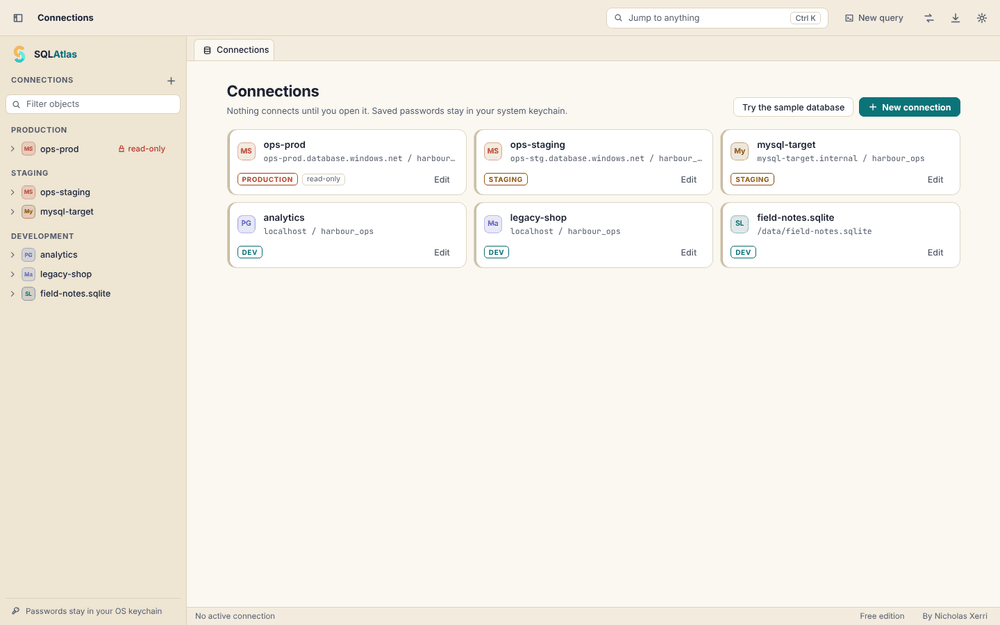The width and height of the screenshot is (1000, 625).
Task: Expand the field-notes.sqlite tree node
Action: tap(13, 293)
